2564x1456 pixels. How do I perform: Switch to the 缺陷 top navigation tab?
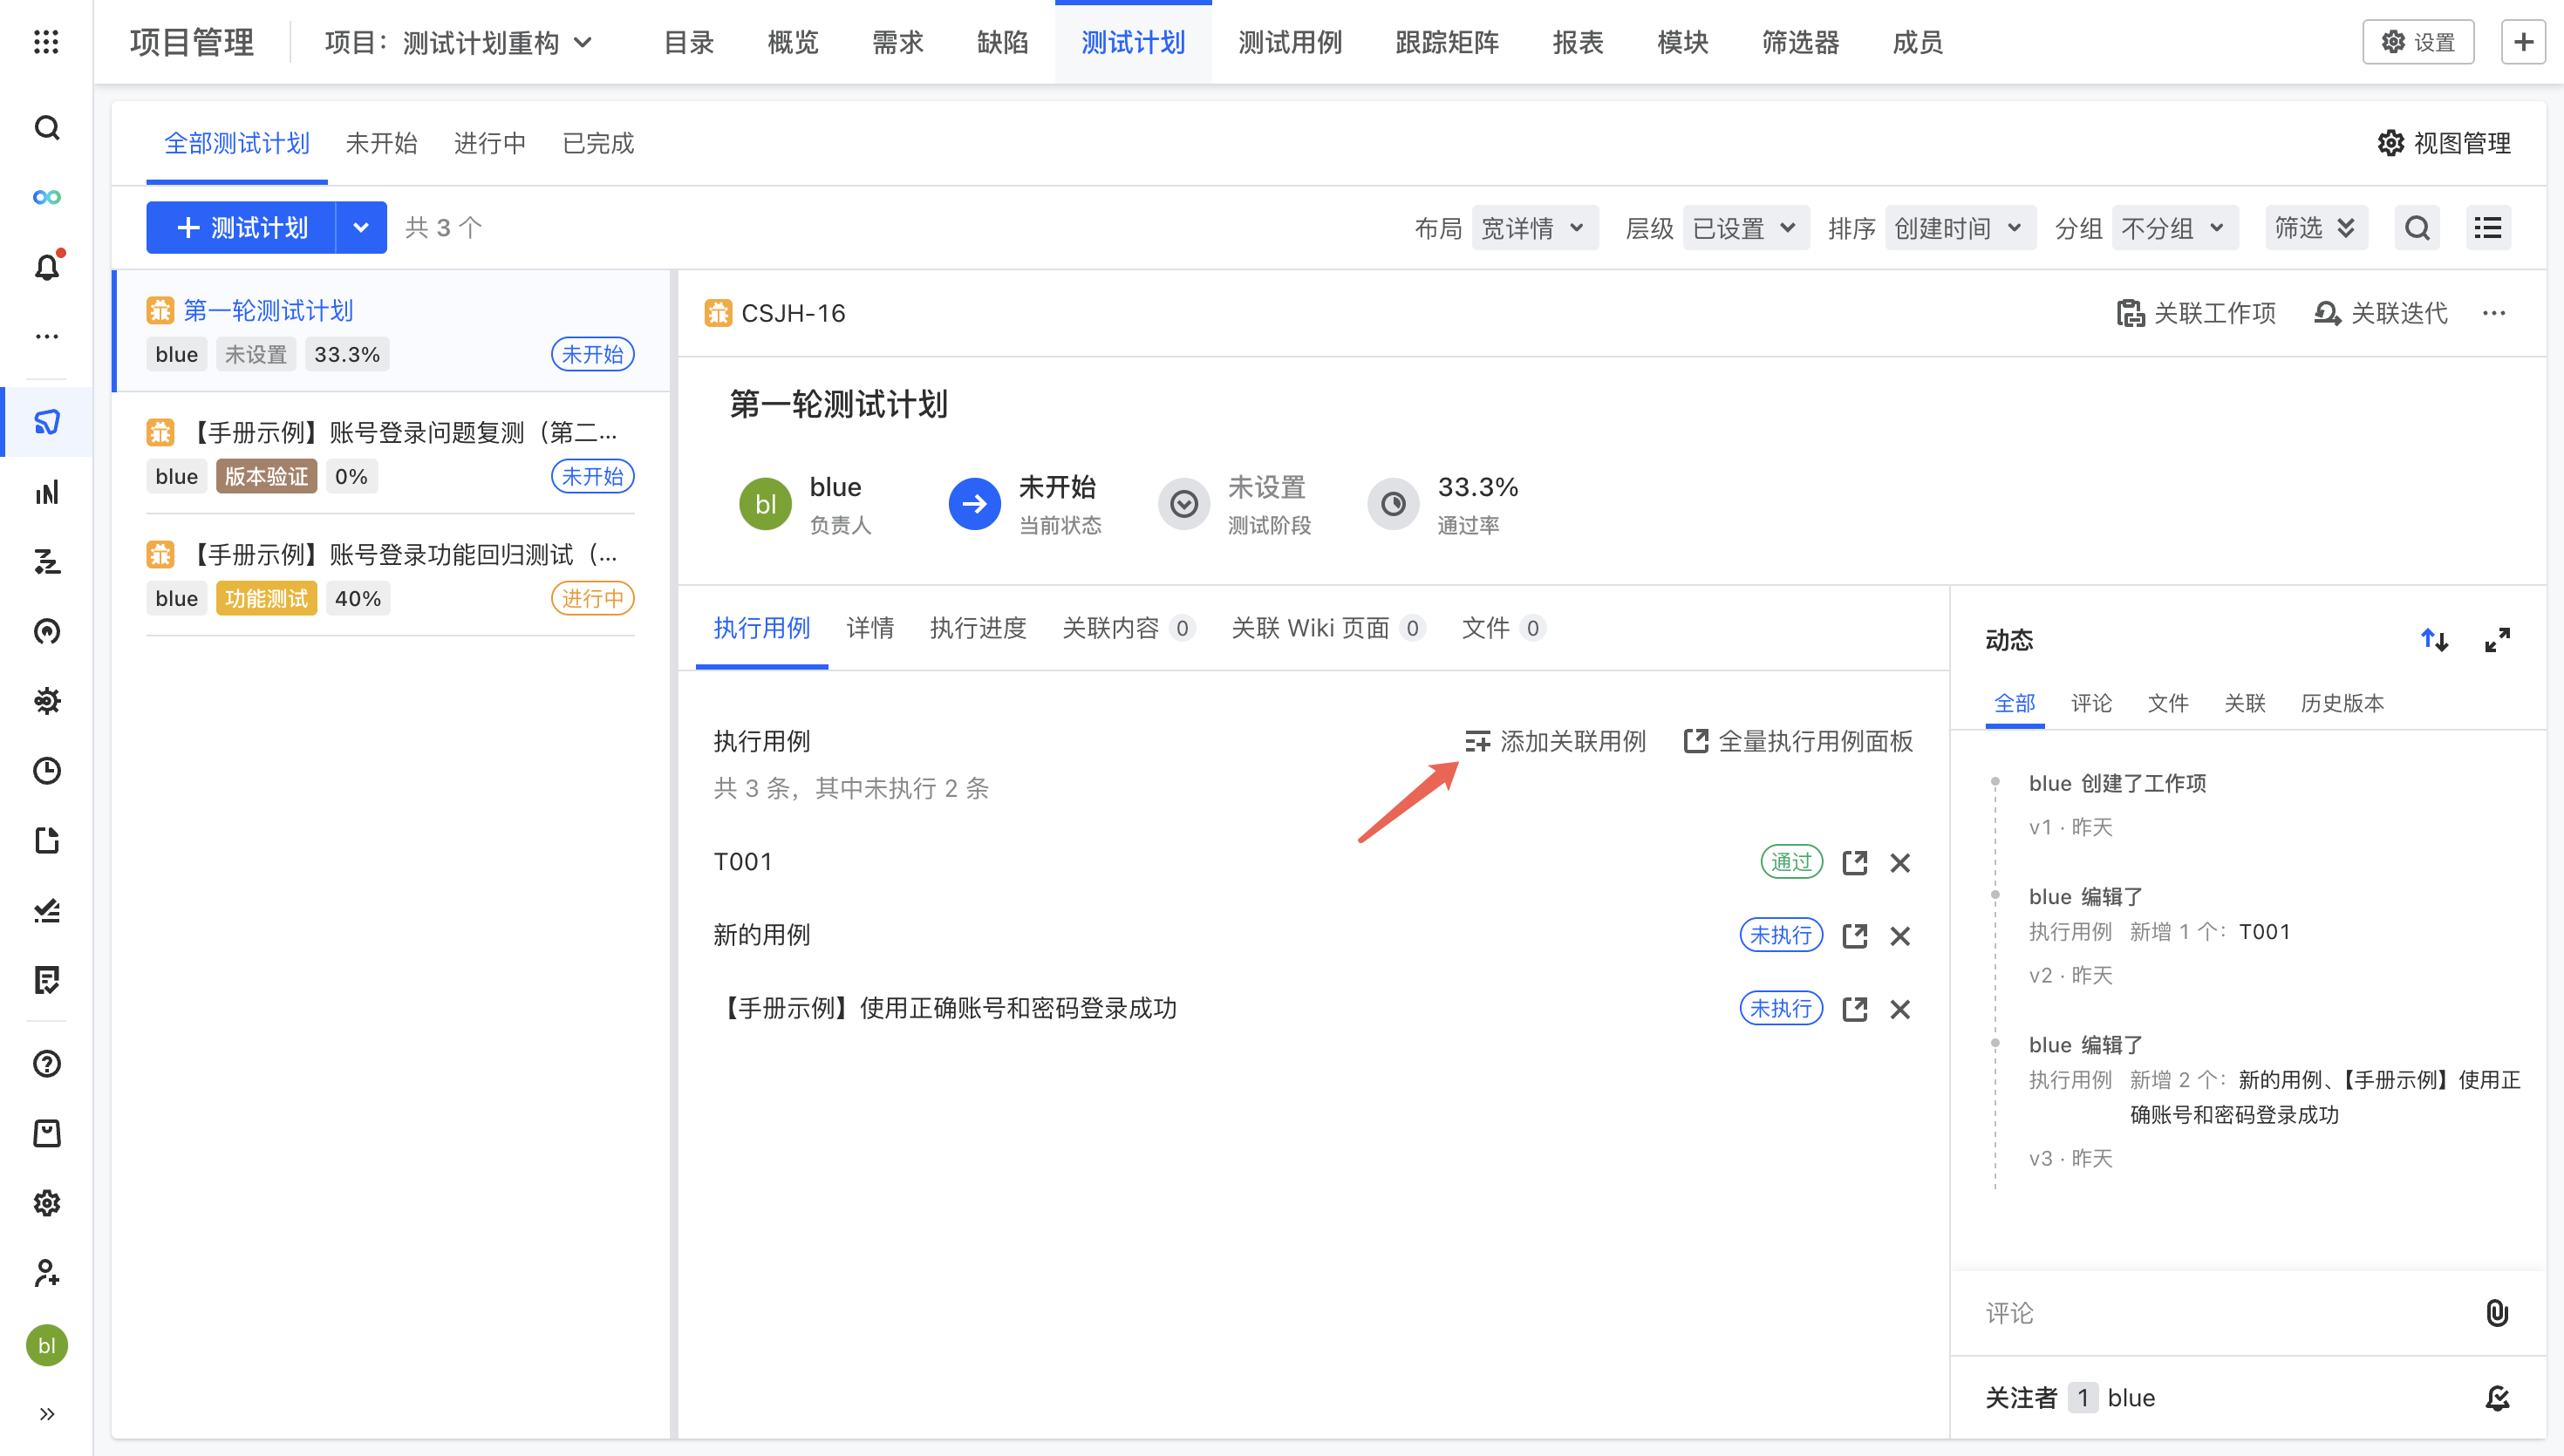tap(1002, 42)
